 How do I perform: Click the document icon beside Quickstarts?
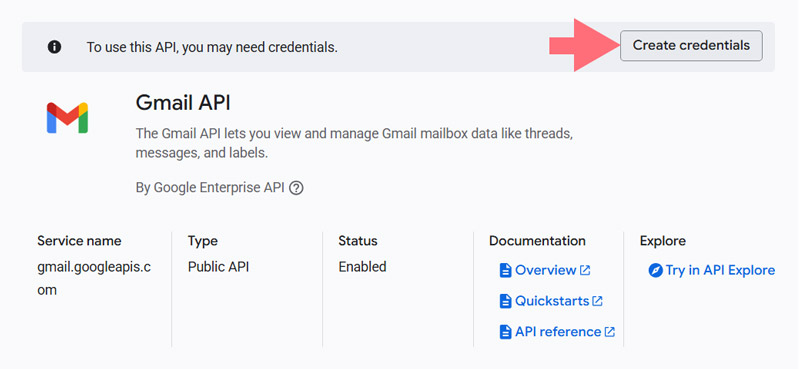pyautogui.click(x=505, y=301)
